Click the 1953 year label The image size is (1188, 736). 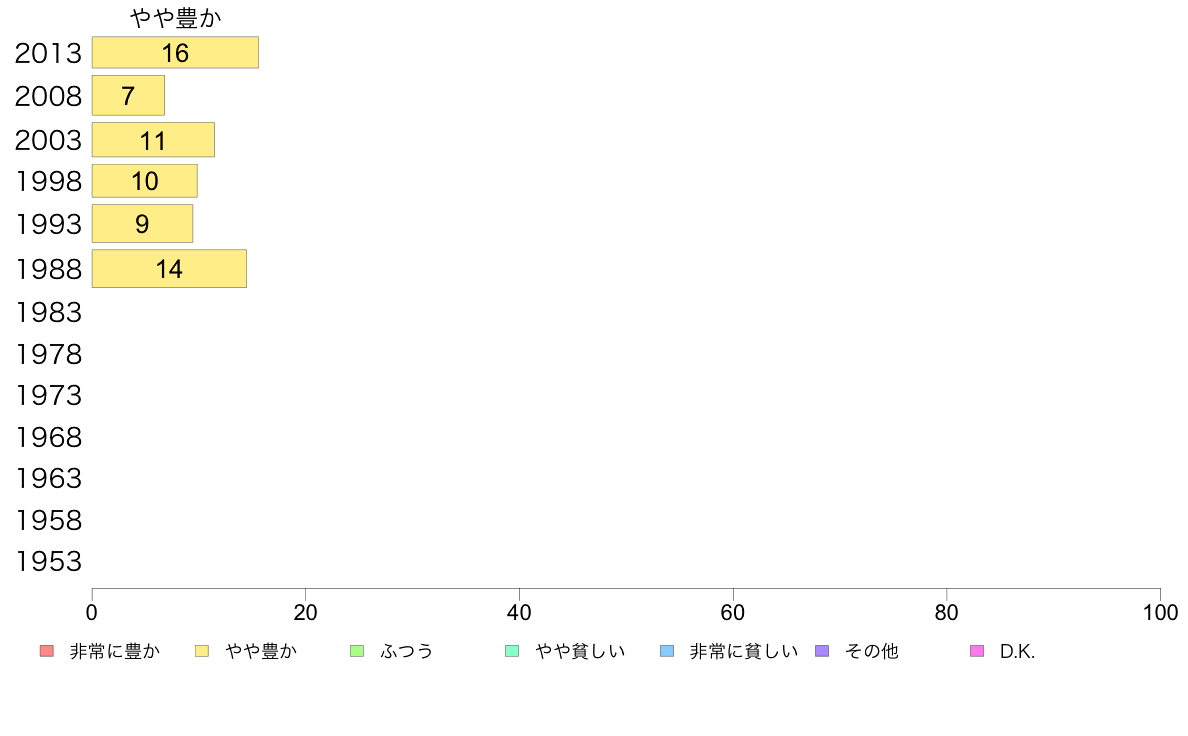(48, 562)
